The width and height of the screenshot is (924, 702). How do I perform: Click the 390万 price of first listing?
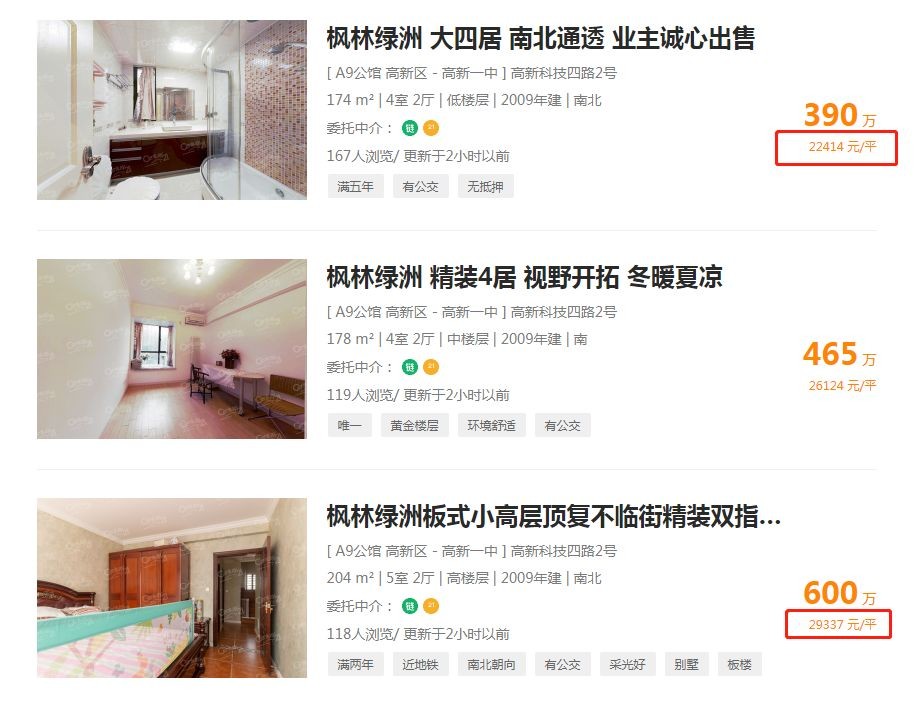(840, 115)
